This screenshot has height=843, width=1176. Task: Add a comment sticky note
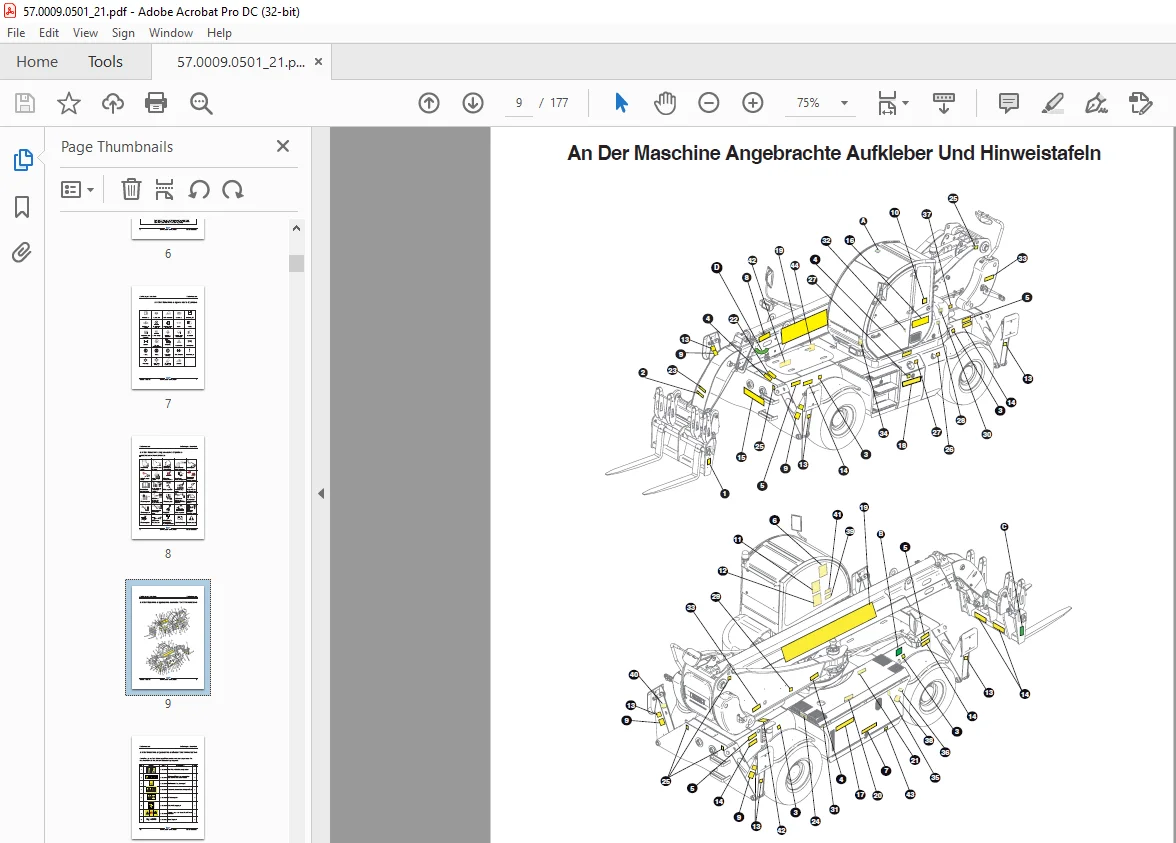click(x=1009, y=103)
